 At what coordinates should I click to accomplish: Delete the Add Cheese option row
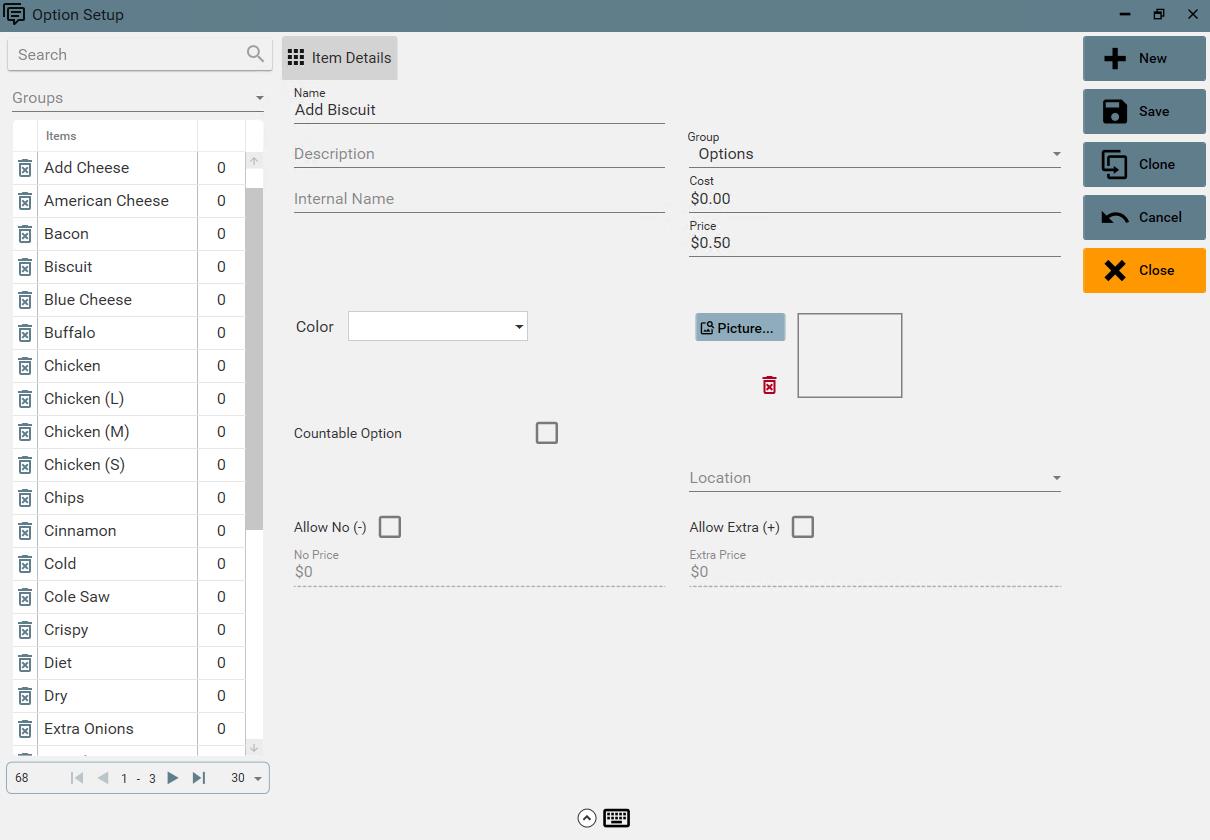tap(25, 168)
